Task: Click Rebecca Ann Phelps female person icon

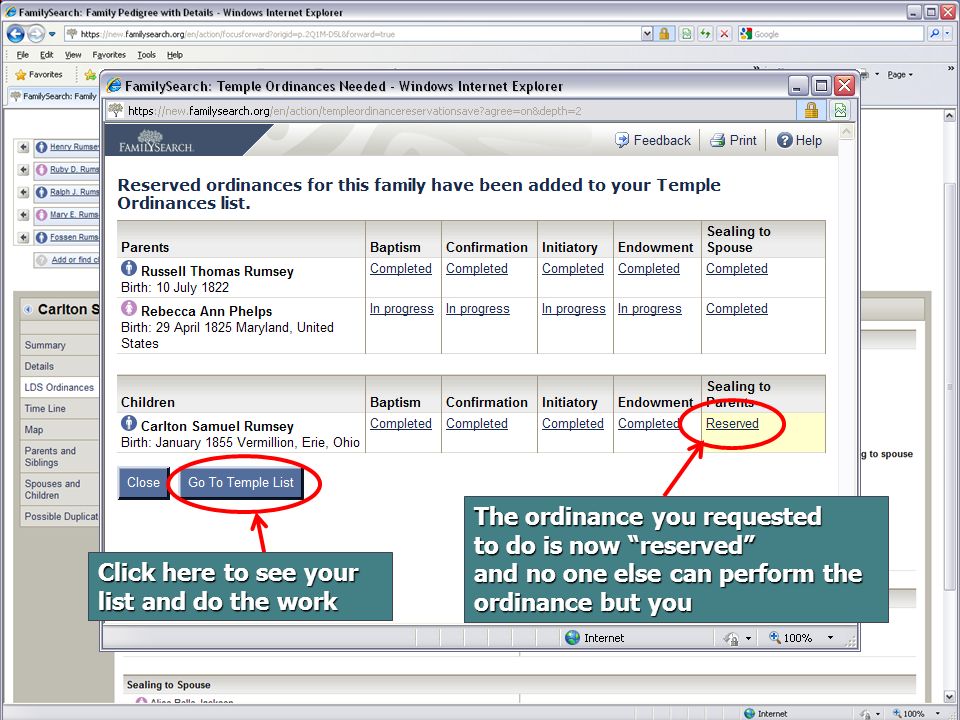Action: [x=129, y=307]
